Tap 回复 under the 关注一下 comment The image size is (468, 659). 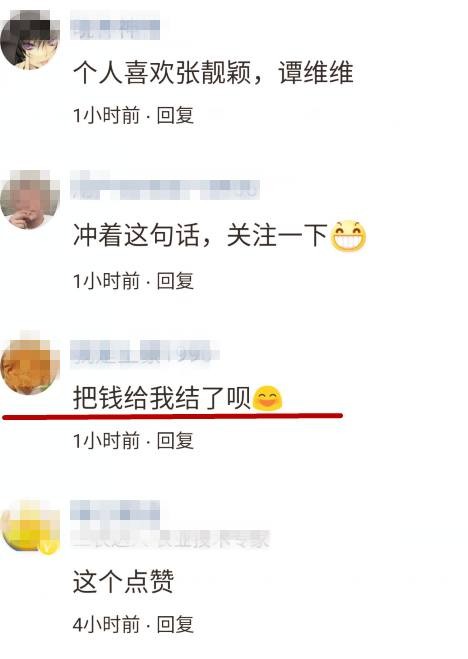click(175, 281)
